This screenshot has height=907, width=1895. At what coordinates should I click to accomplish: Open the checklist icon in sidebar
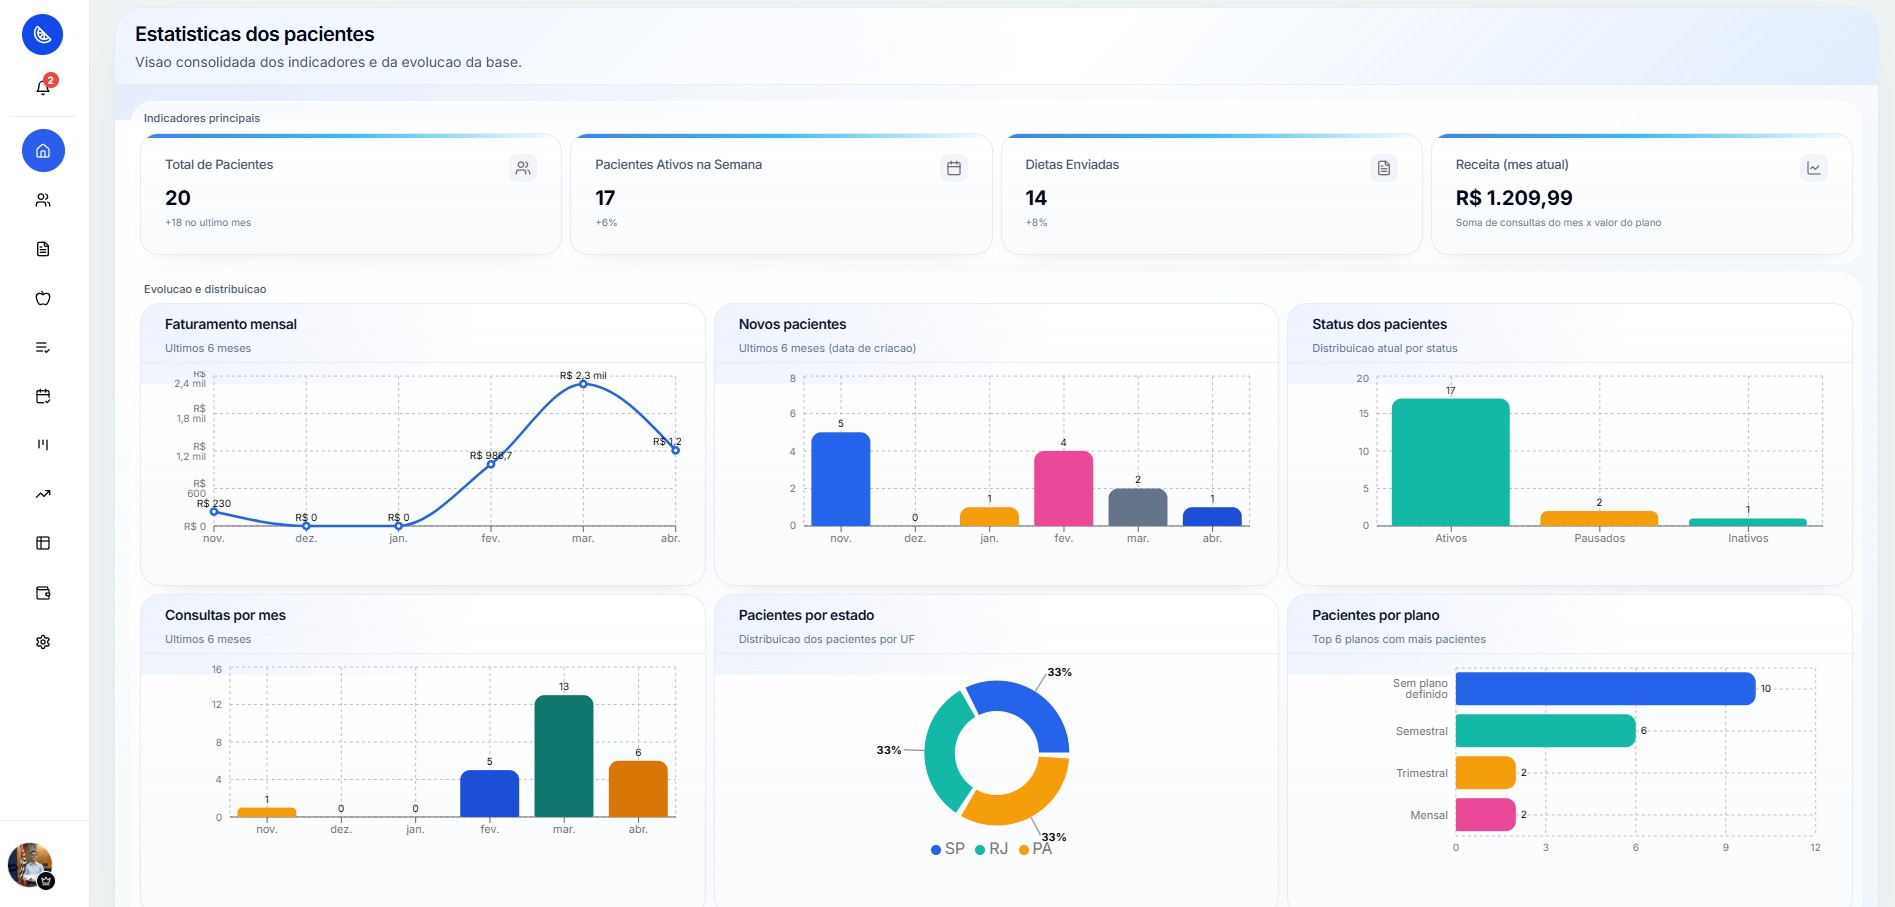click(x=43, y=347)
